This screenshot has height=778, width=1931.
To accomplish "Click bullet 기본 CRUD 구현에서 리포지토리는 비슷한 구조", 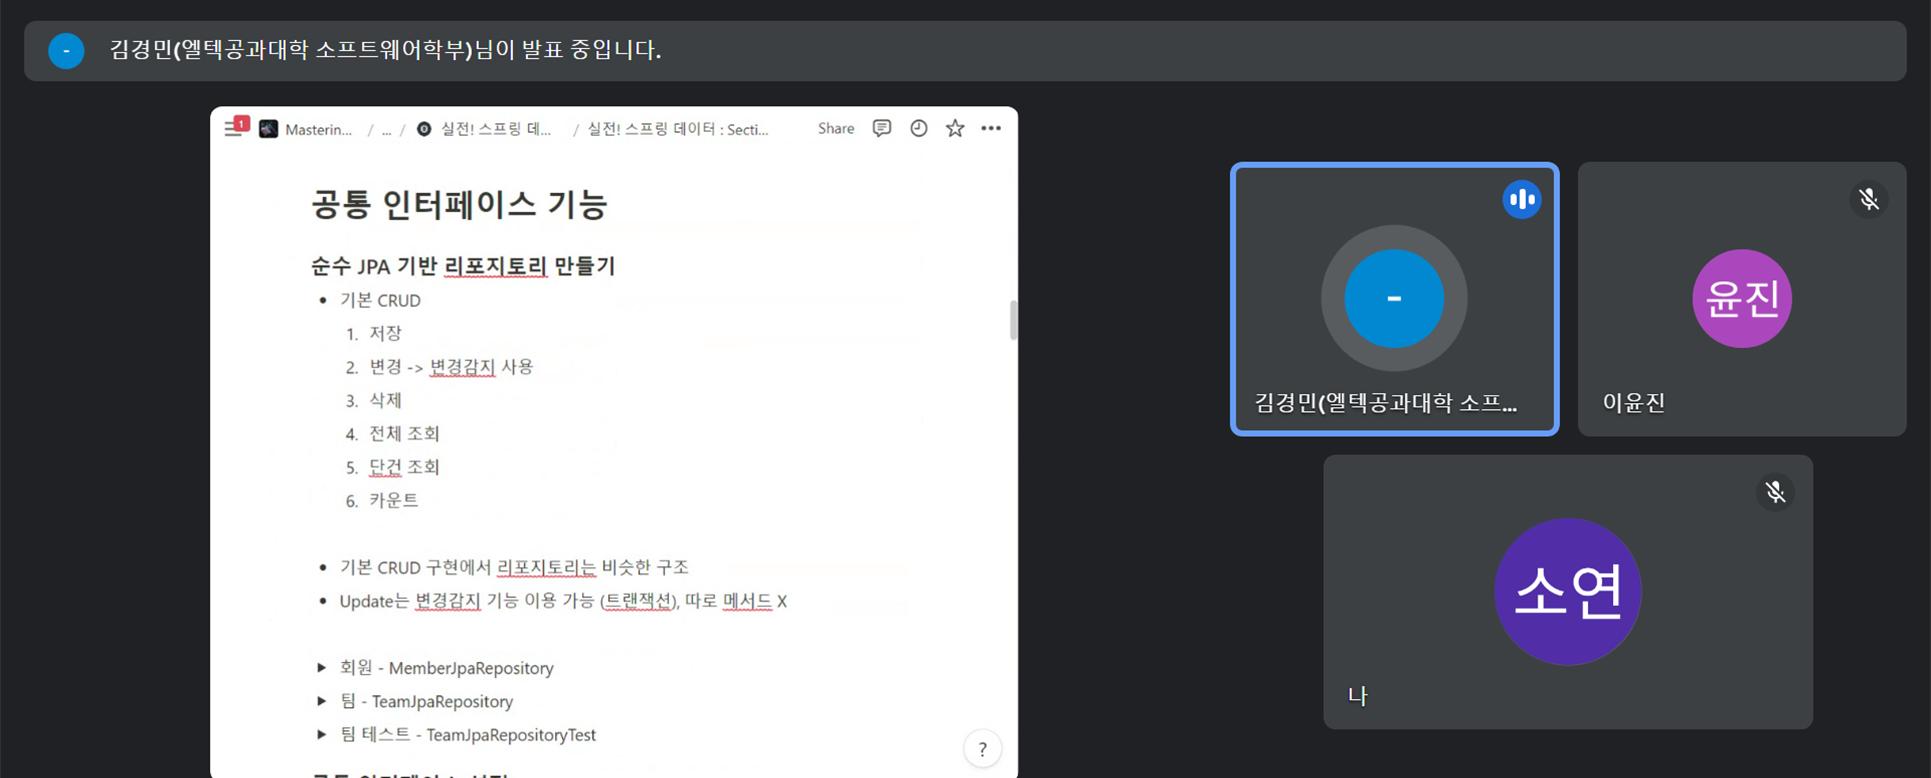I will 514,567.
